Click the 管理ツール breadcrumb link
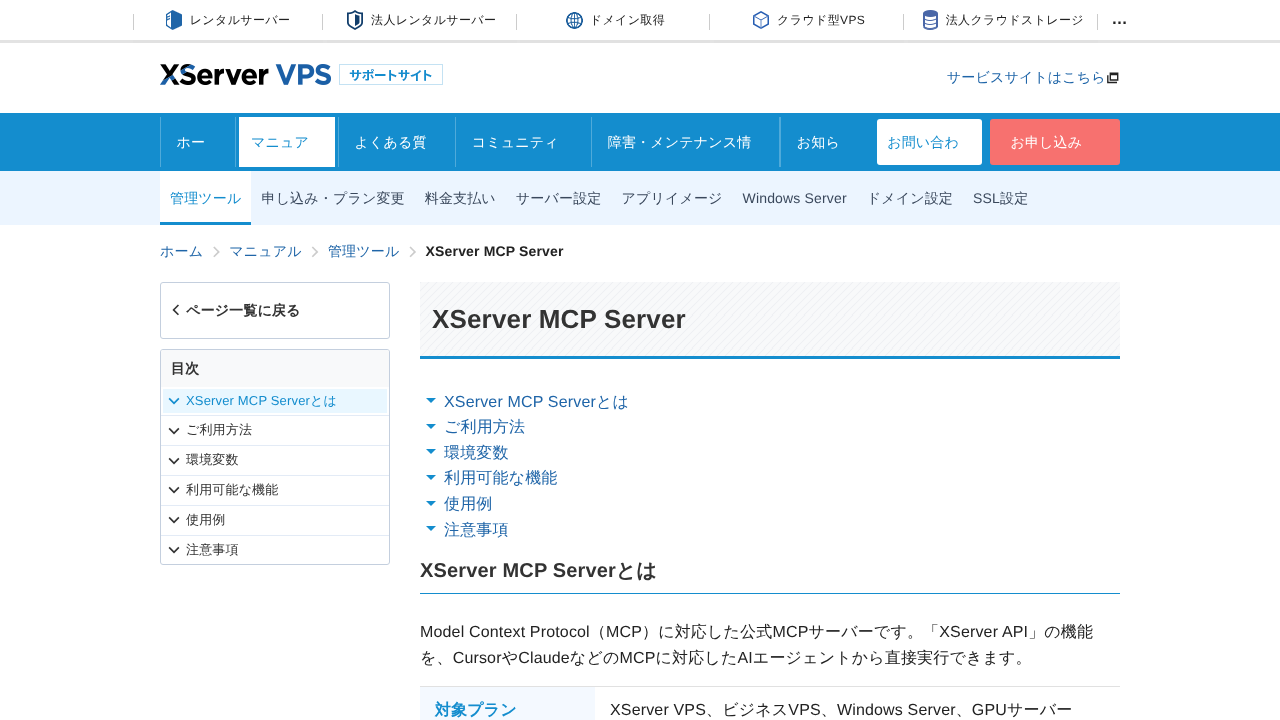 click(x=363, y=251)
